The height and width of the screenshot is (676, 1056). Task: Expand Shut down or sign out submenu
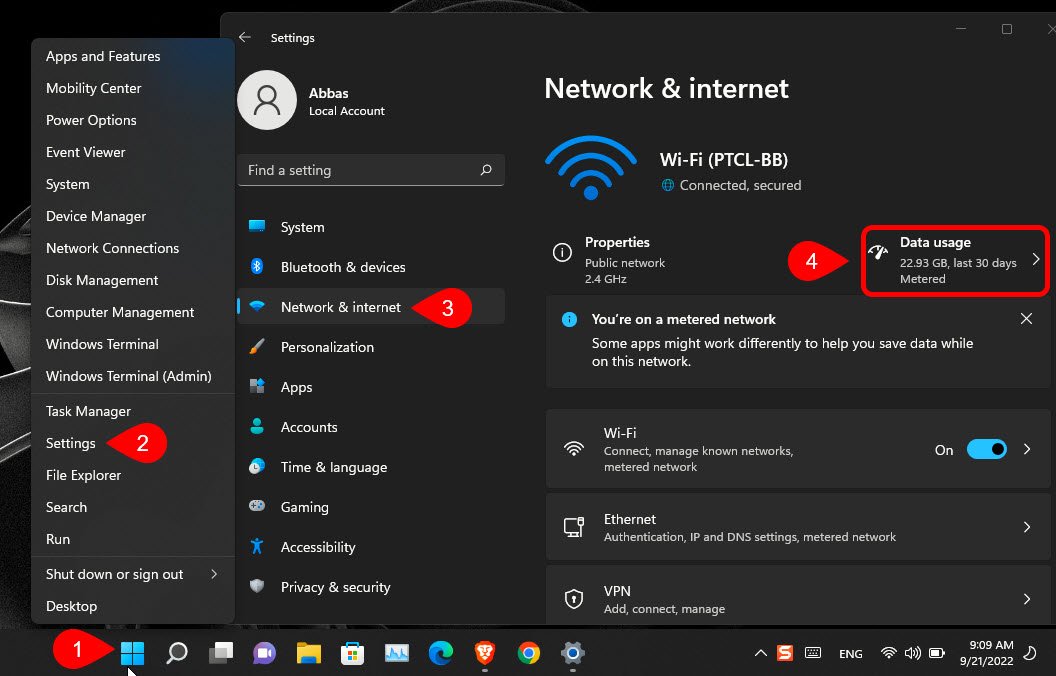coord(213,574)
